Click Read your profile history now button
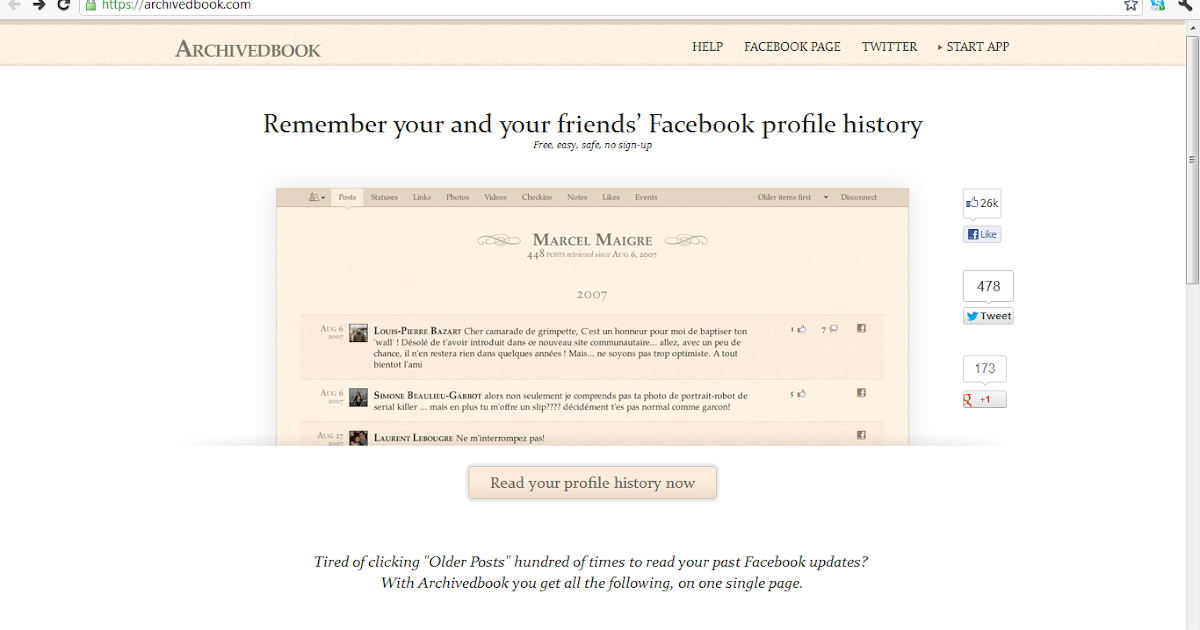 point(592,483)
